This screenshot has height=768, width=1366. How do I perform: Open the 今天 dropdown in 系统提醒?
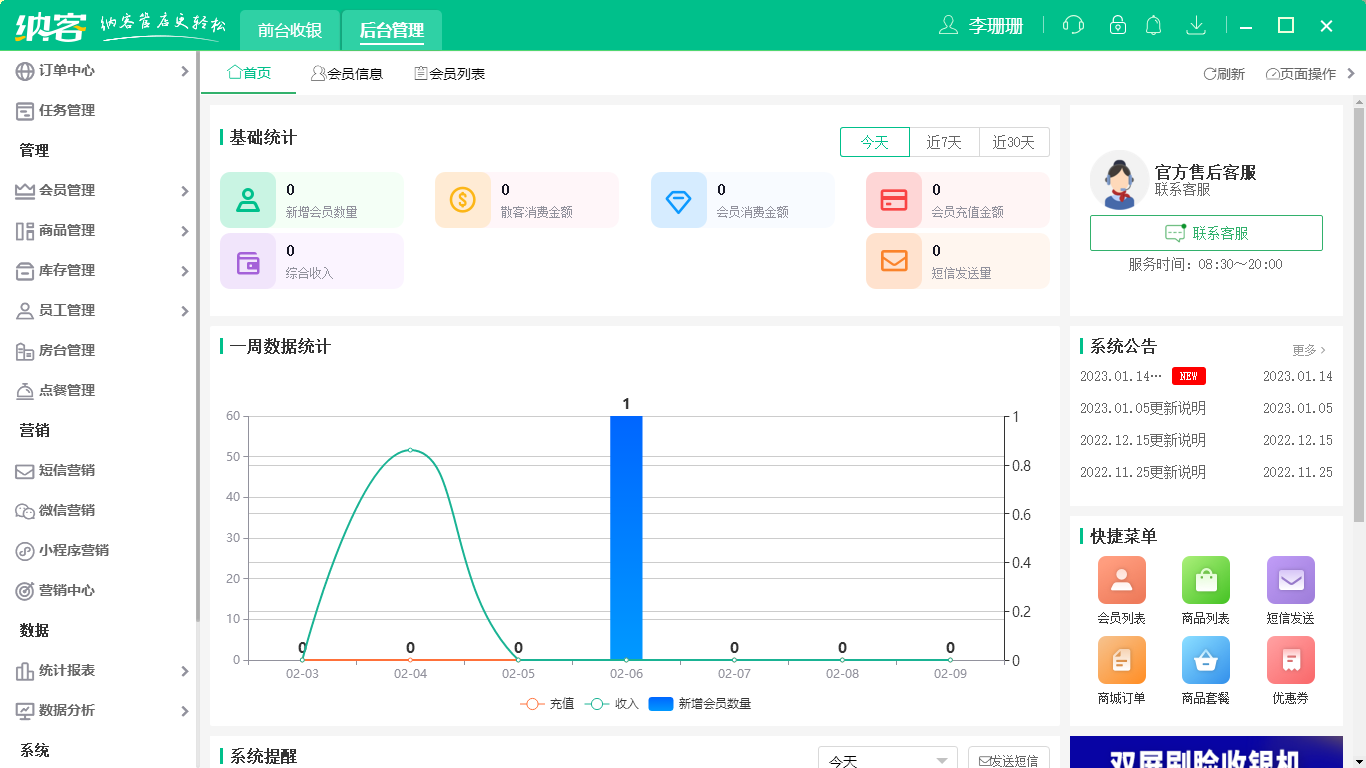point(887,758)
